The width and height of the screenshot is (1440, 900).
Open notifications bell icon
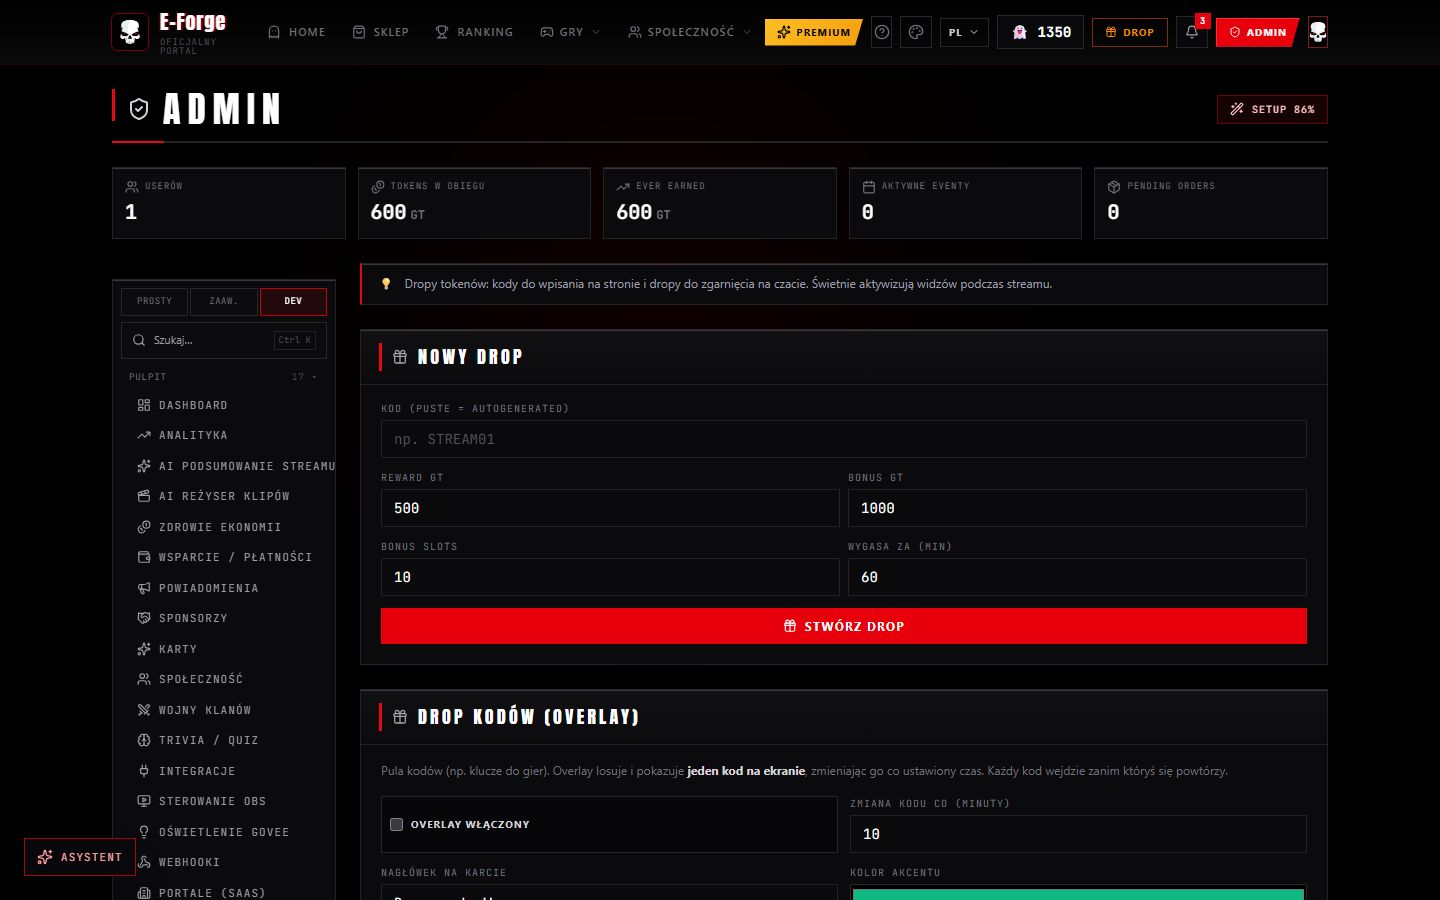click(1191, 32)
